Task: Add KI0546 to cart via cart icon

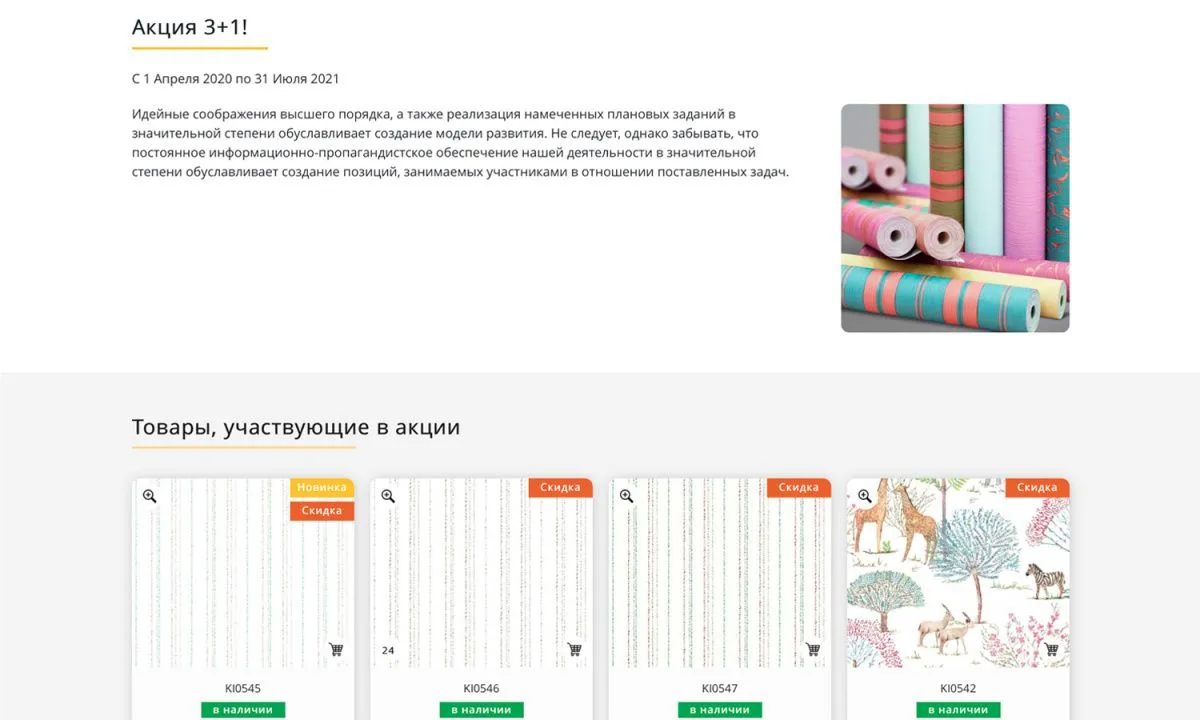Action: 574,649
